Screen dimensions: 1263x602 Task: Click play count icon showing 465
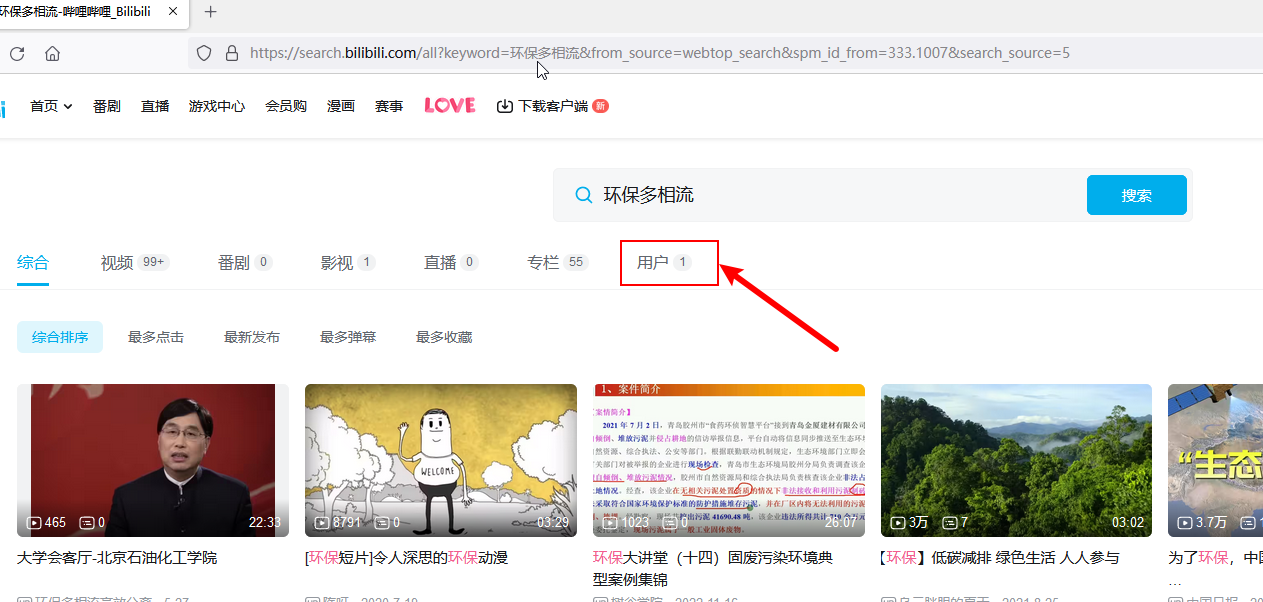point(35,523)
